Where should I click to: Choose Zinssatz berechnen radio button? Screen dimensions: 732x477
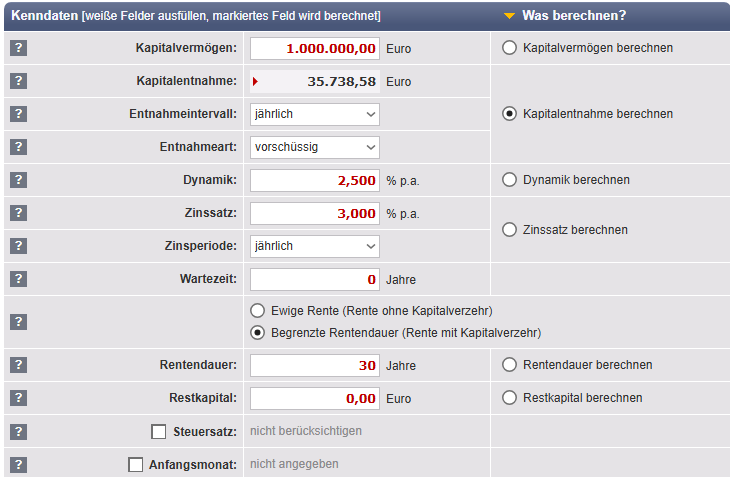click(509, 230)
